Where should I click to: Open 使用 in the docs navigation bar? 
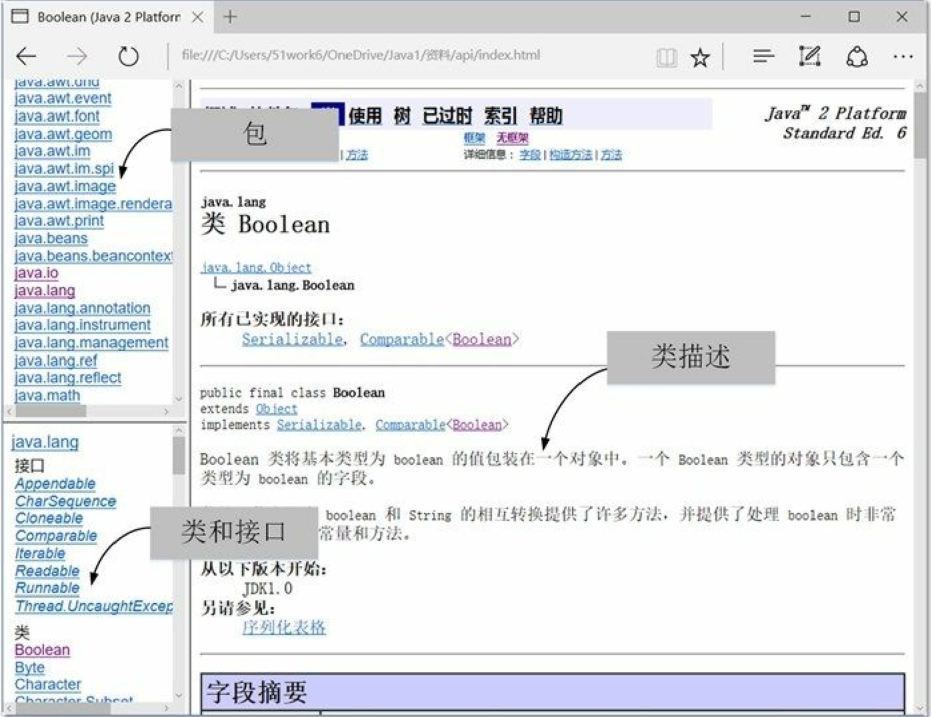click(x=365, y=115)
